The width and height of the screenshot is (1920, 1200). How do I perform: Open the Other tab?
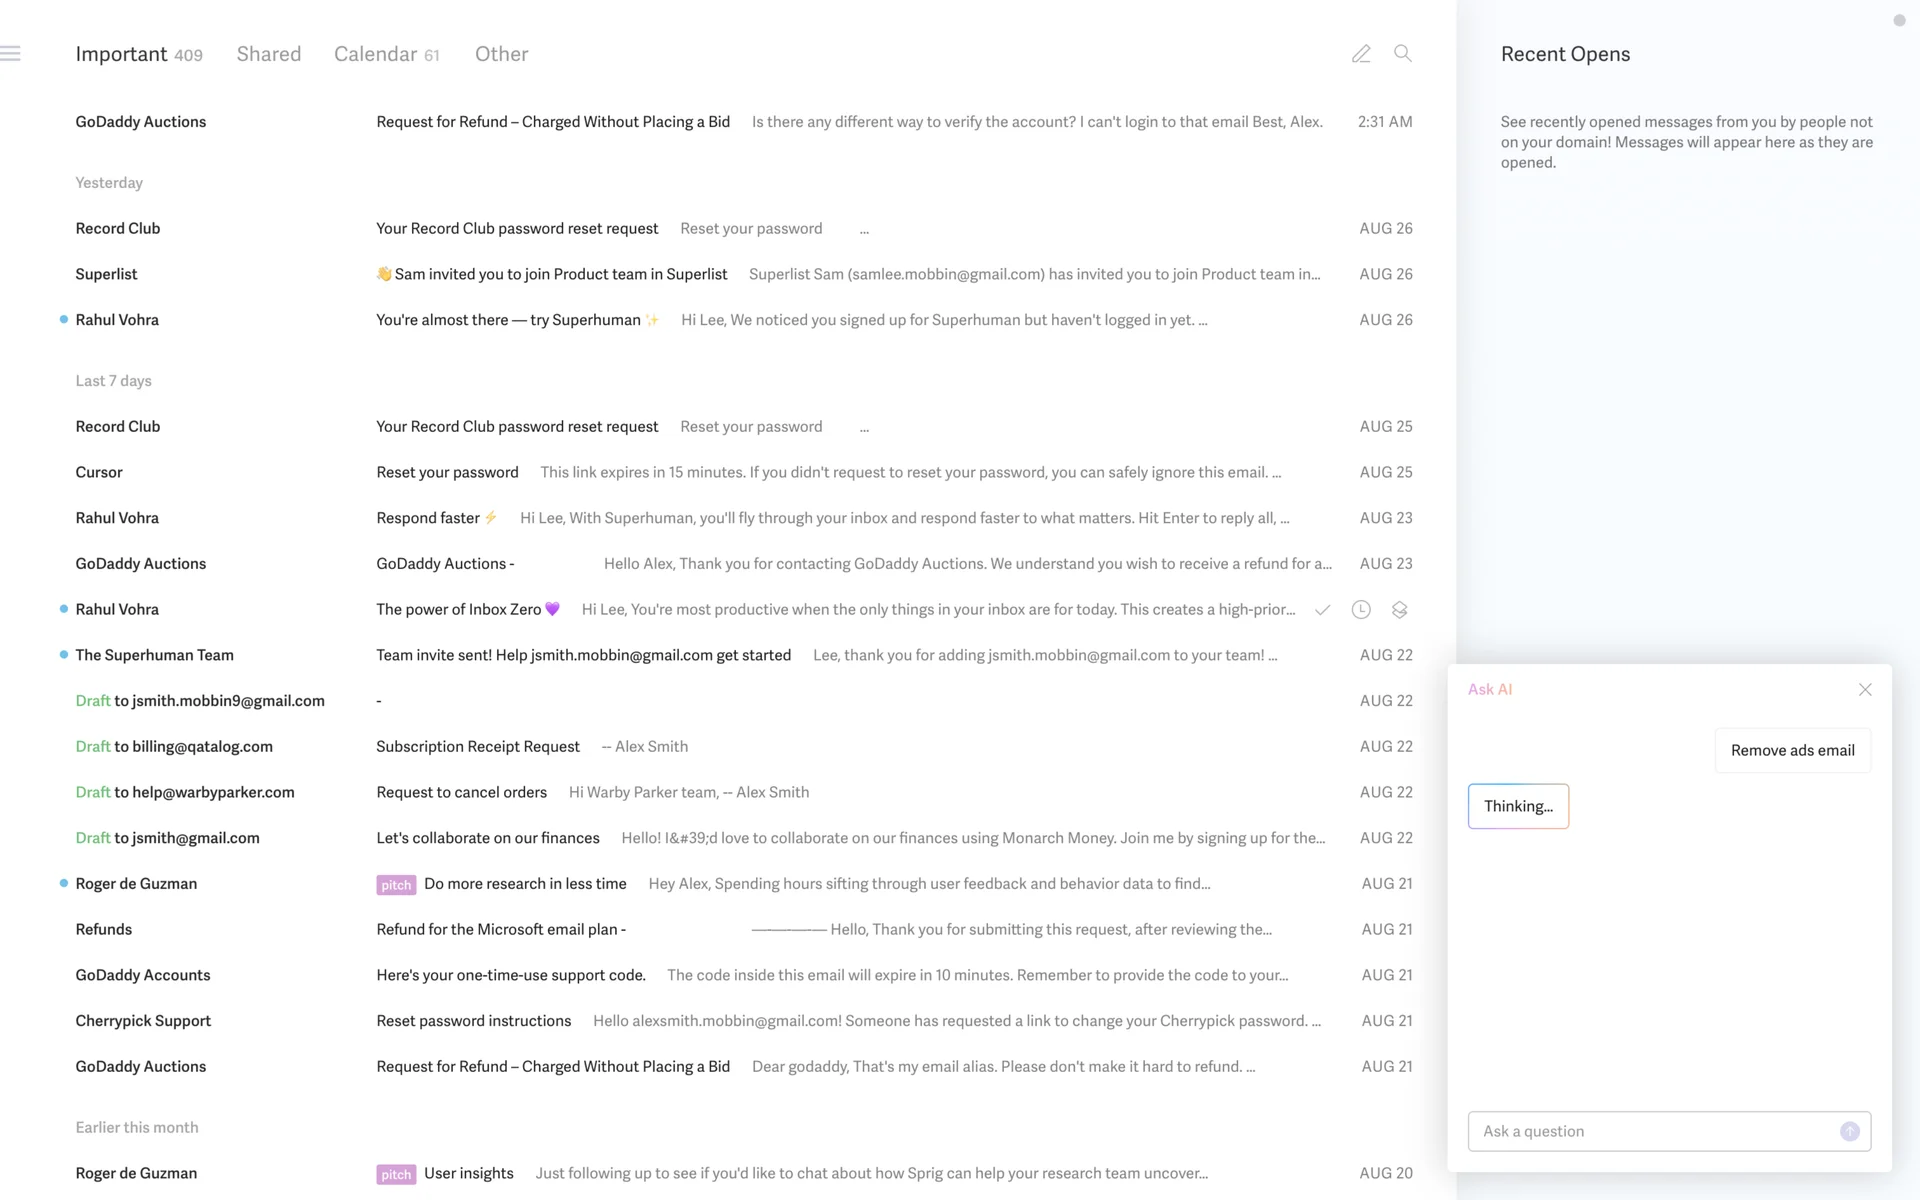501,54
